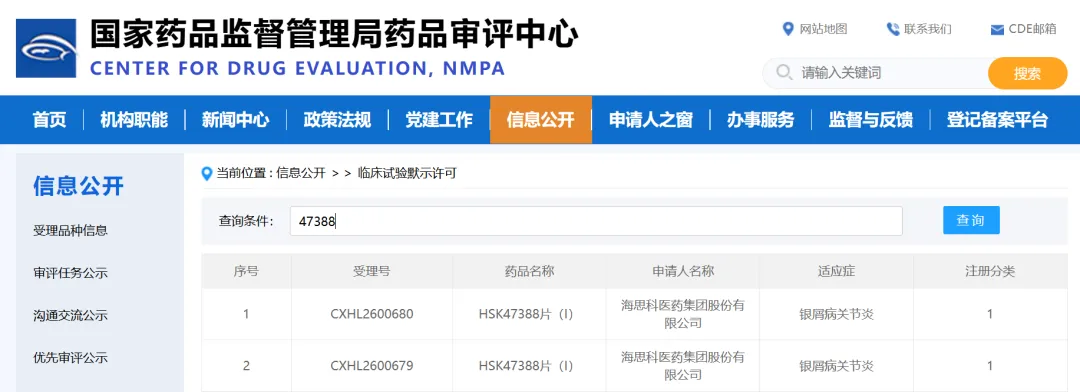The width and height of the screenshot is (1080, 392).
Task: Click applicant name in row CXHL2600680
Action: click(683, 314)
